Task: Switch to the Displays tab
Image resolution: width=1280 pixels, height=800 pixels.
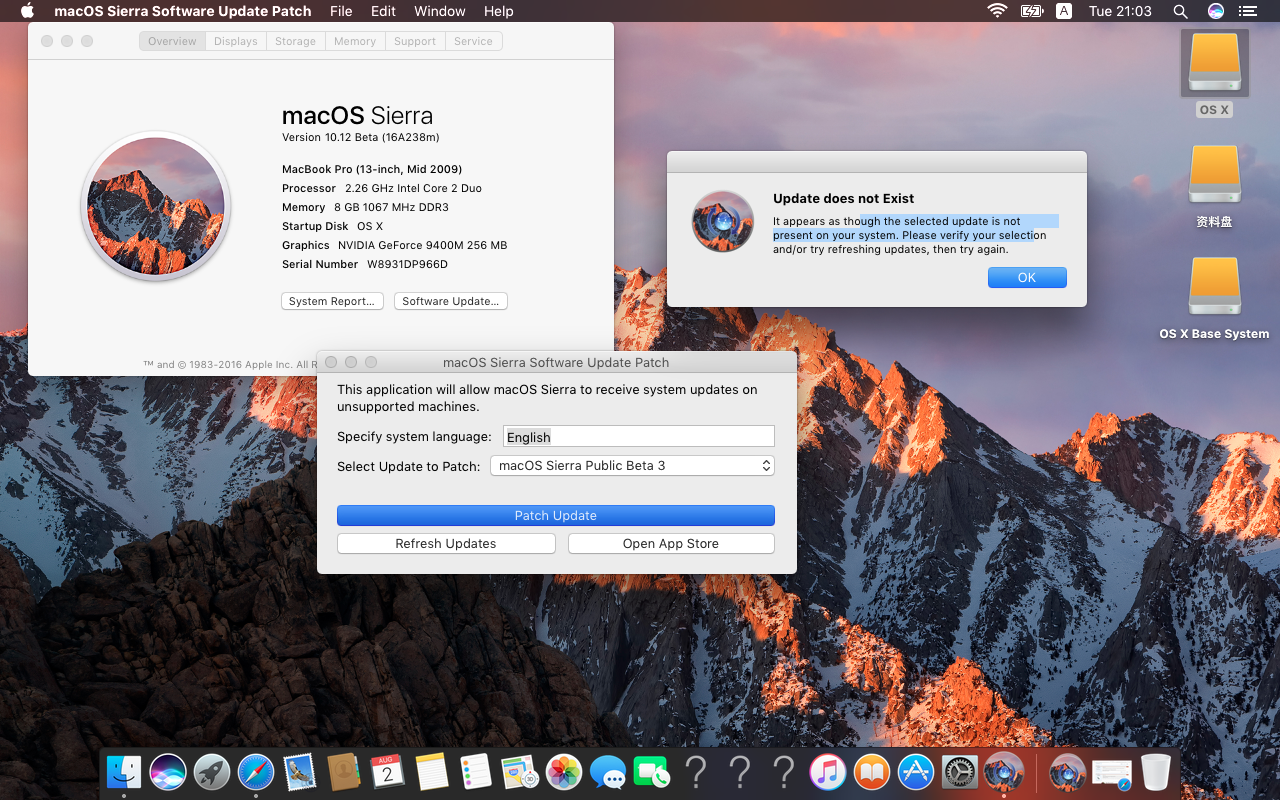Action: tap(236, 41)
